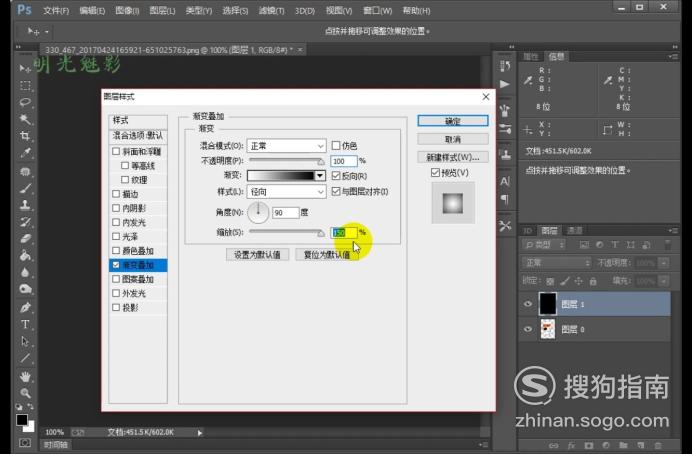Select the Crop tool
The width and height of the screenshot is (692, 454).
25,136
